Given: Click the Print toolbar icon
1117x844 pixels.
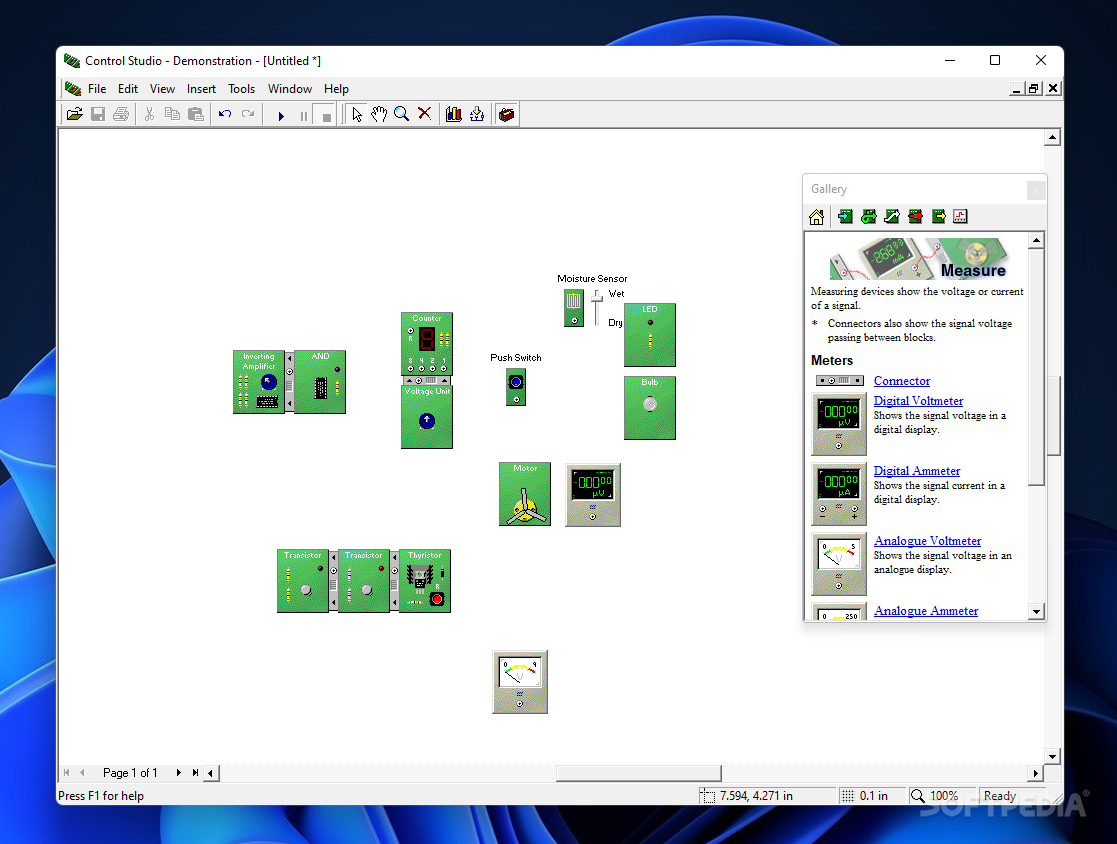Looking at the screenshot, I should (x=121, y=114).
